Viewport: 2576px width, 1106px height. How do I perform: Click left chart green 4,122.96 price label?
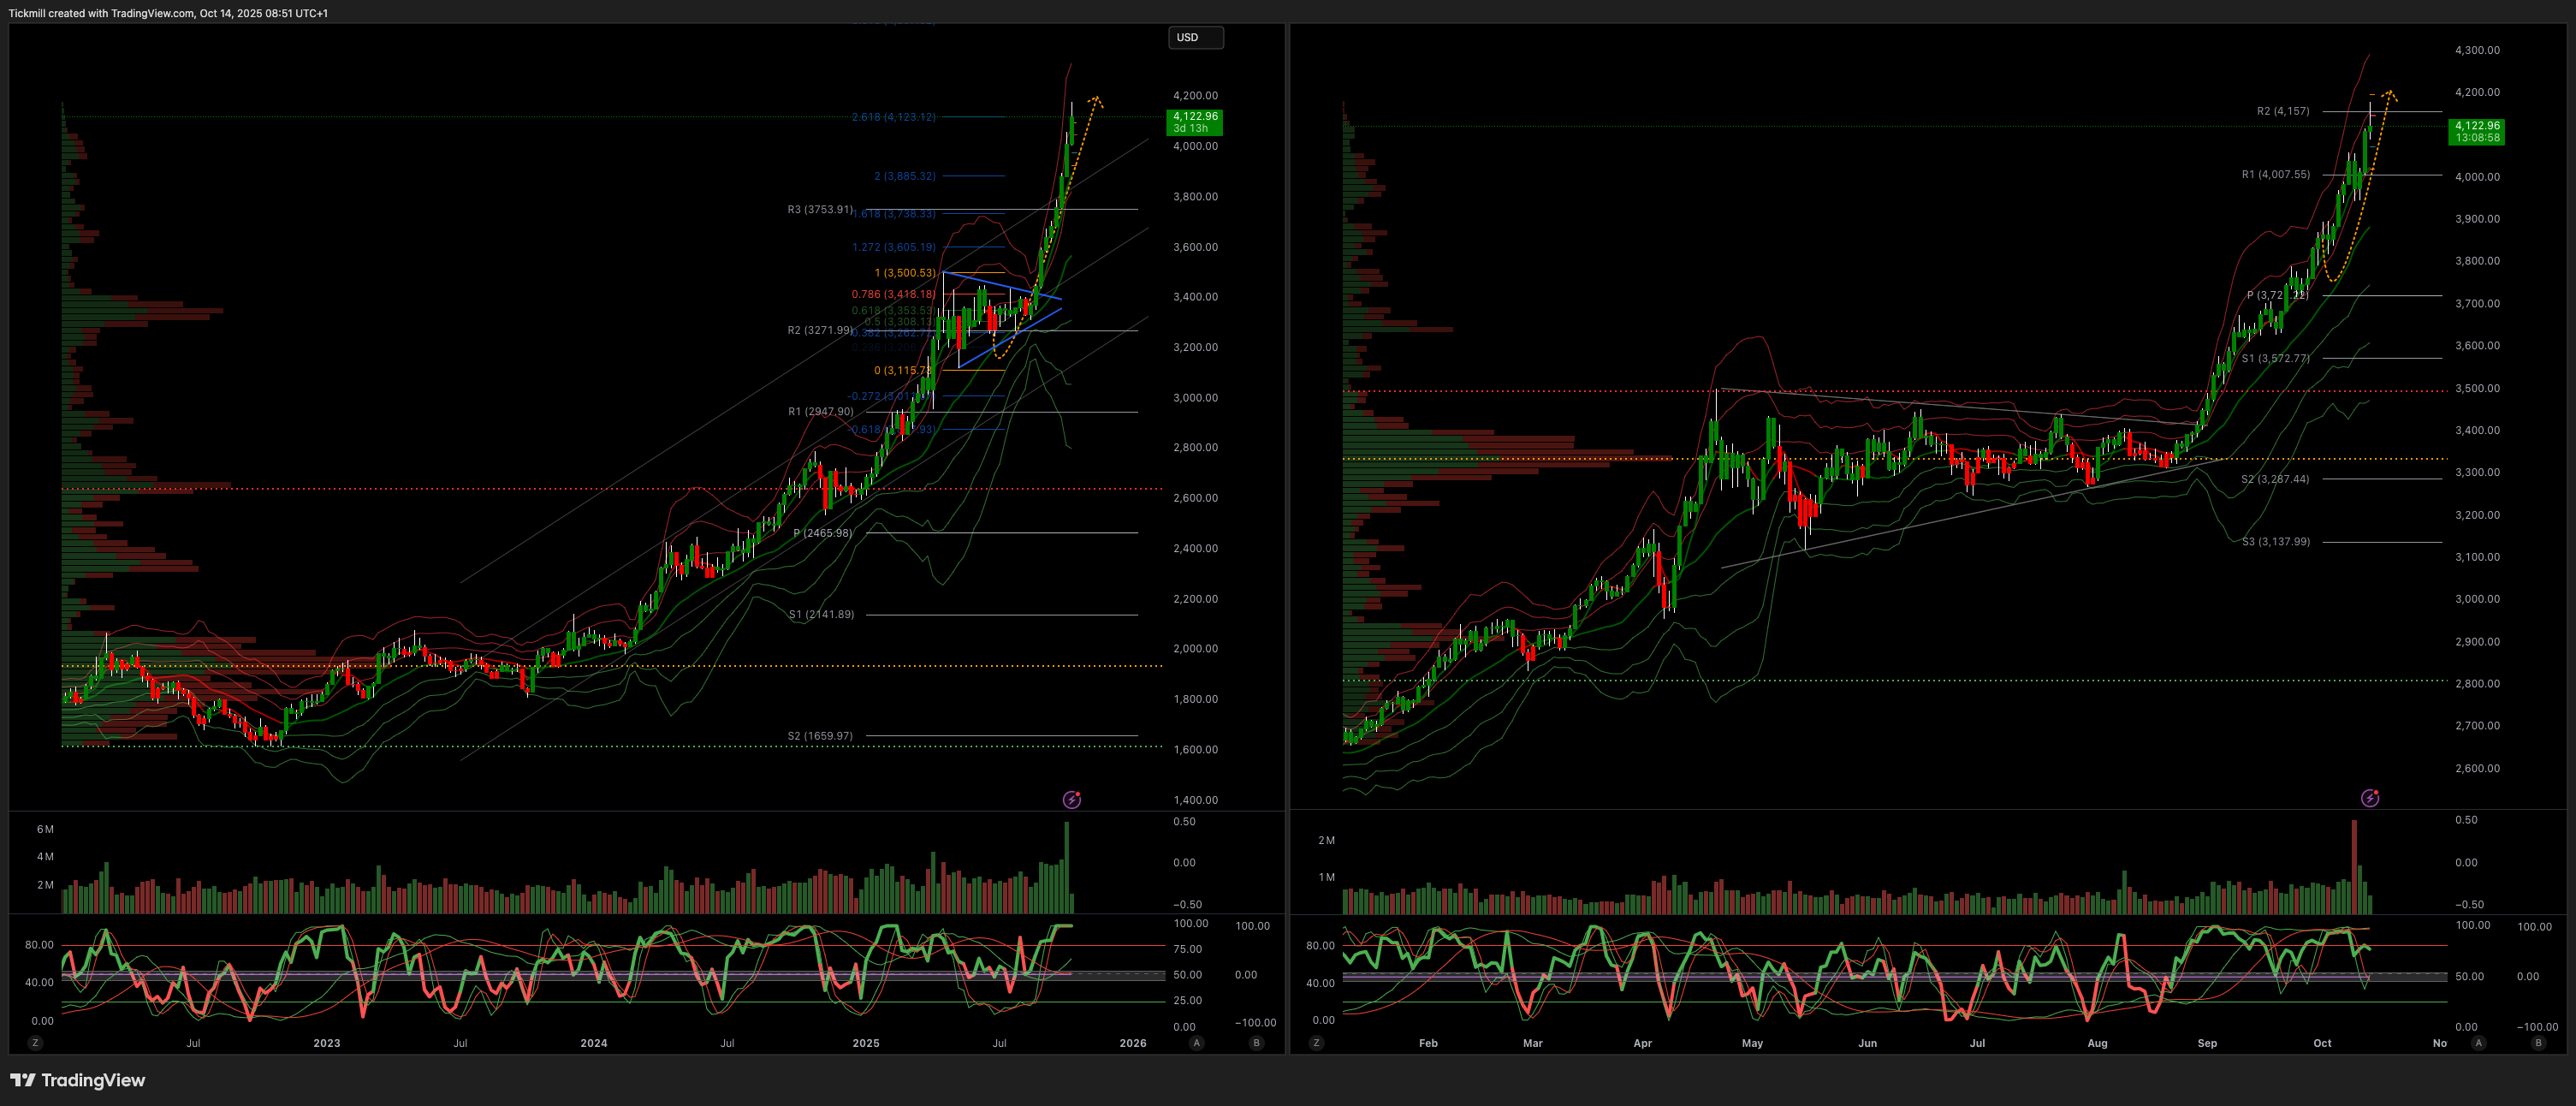tap(1195, 122)
